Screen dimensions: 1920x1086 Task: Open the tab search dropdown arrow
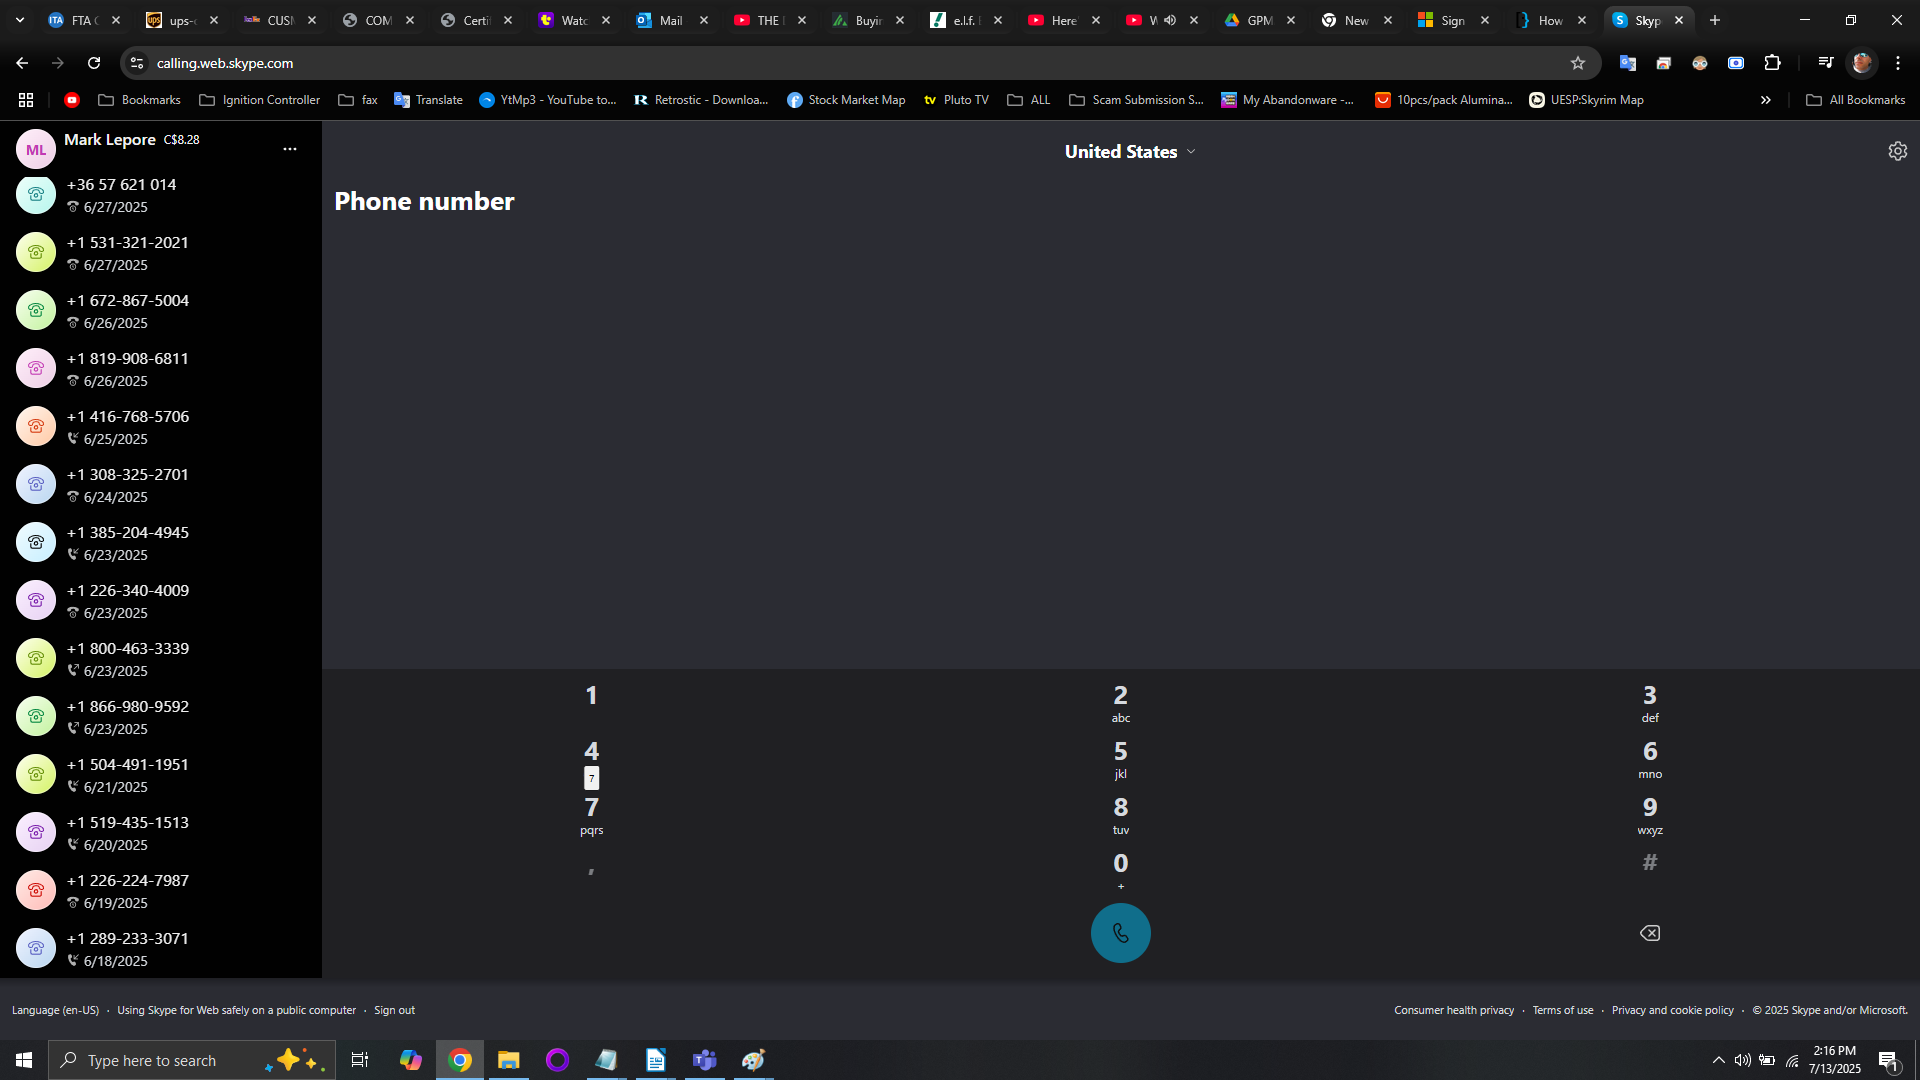(20, 20)
